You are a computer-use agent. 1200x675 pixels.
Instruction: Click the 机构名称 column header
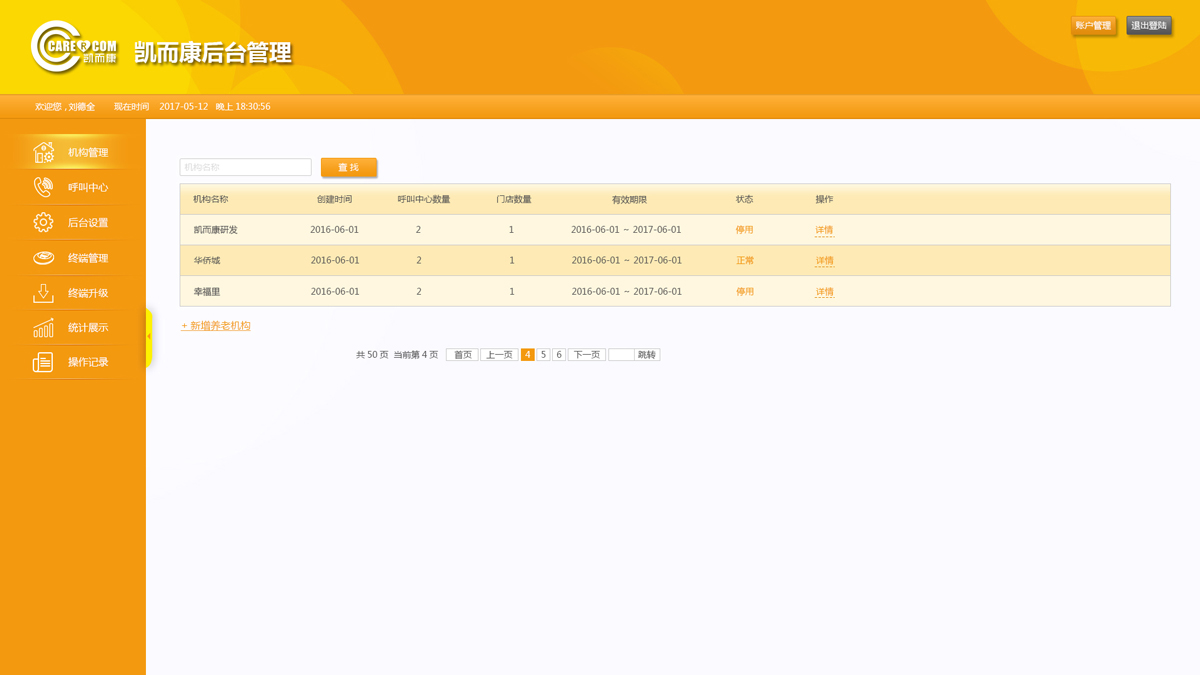point(211,200)
